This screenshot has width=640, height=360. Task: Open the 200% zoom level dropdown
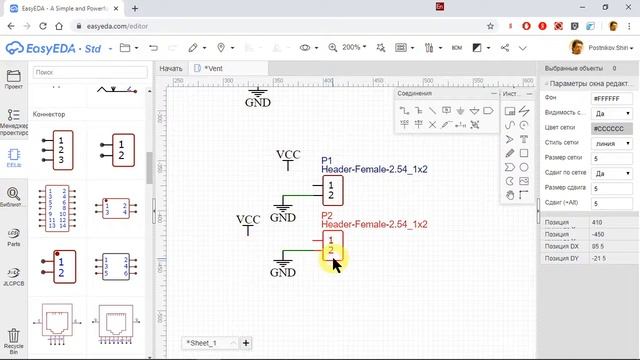point(354,47)
